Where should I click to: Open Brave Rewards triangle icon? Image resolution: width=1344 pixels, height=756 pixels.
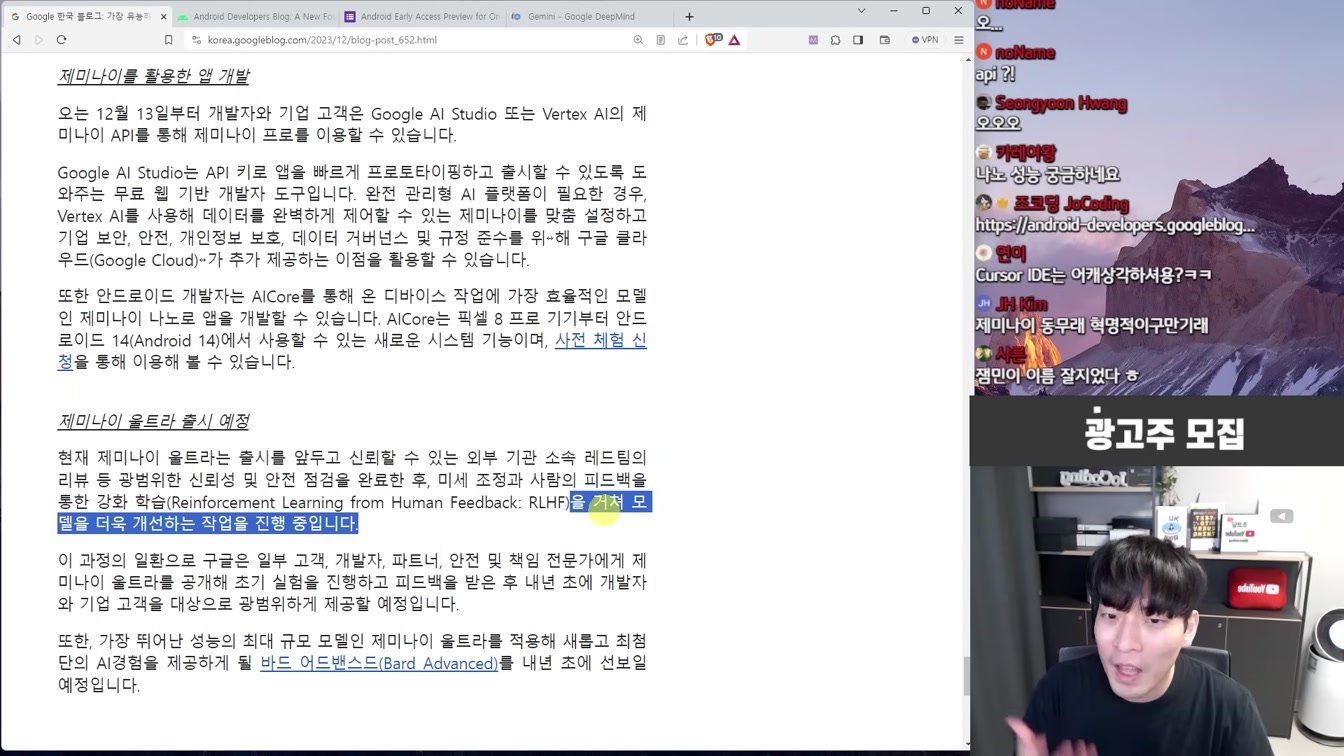coord(734,40)
